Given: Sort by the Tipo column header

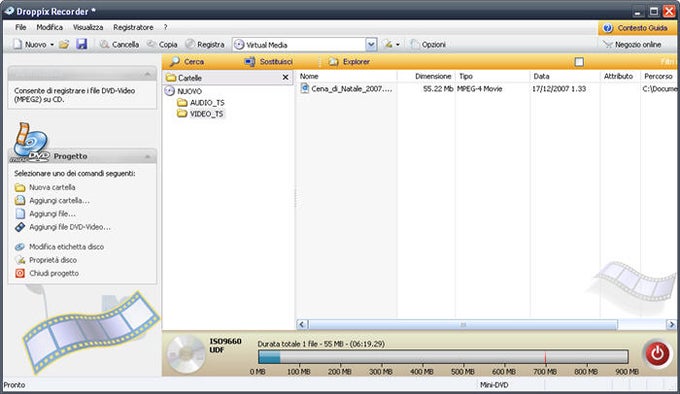Looking at the screenshot, I should [x=493, y=76].
